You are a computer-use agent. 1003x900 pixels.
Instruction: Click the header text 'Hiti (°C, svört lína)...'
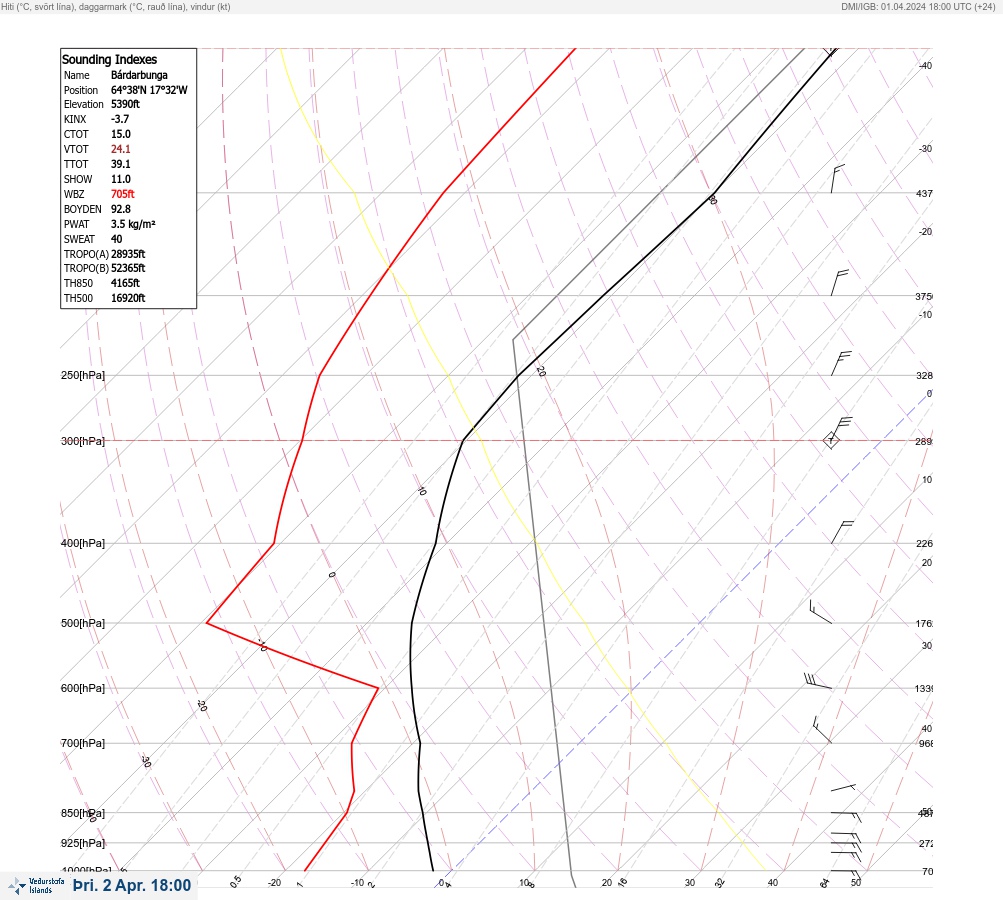coord(116,7)
